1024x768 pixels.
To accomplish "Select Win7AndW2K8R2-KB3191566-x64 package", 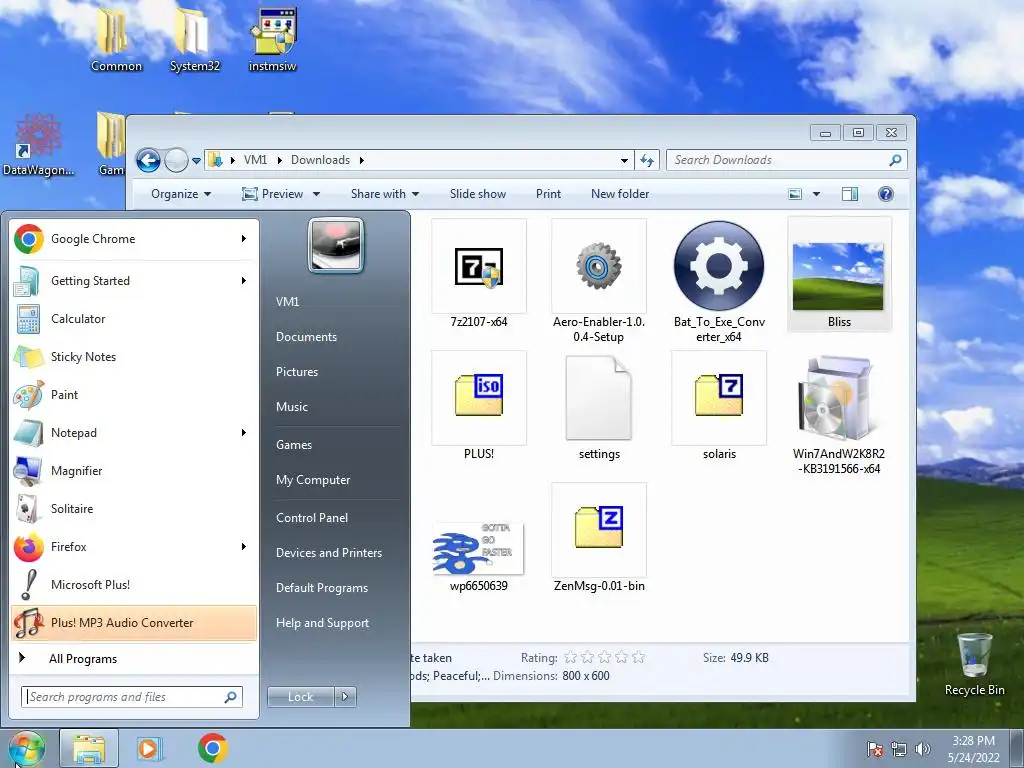I will pos(839,413).
